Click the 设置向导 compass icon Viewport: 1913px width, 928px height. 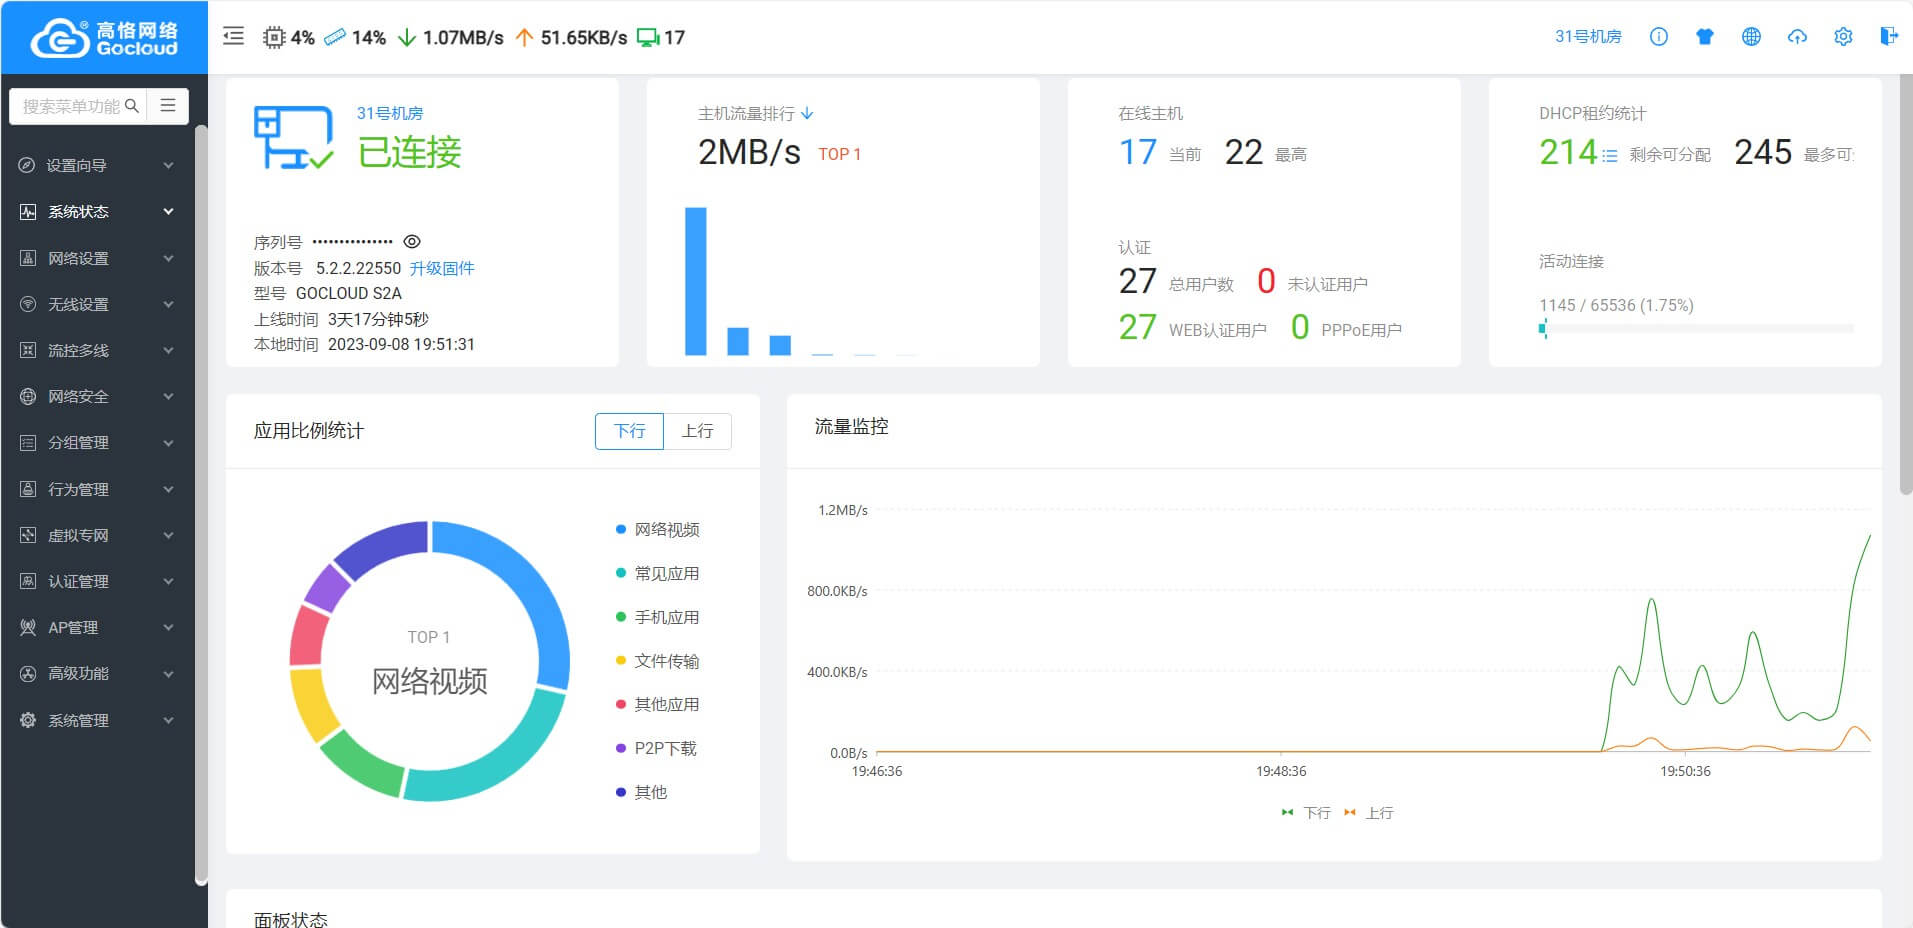28,165
